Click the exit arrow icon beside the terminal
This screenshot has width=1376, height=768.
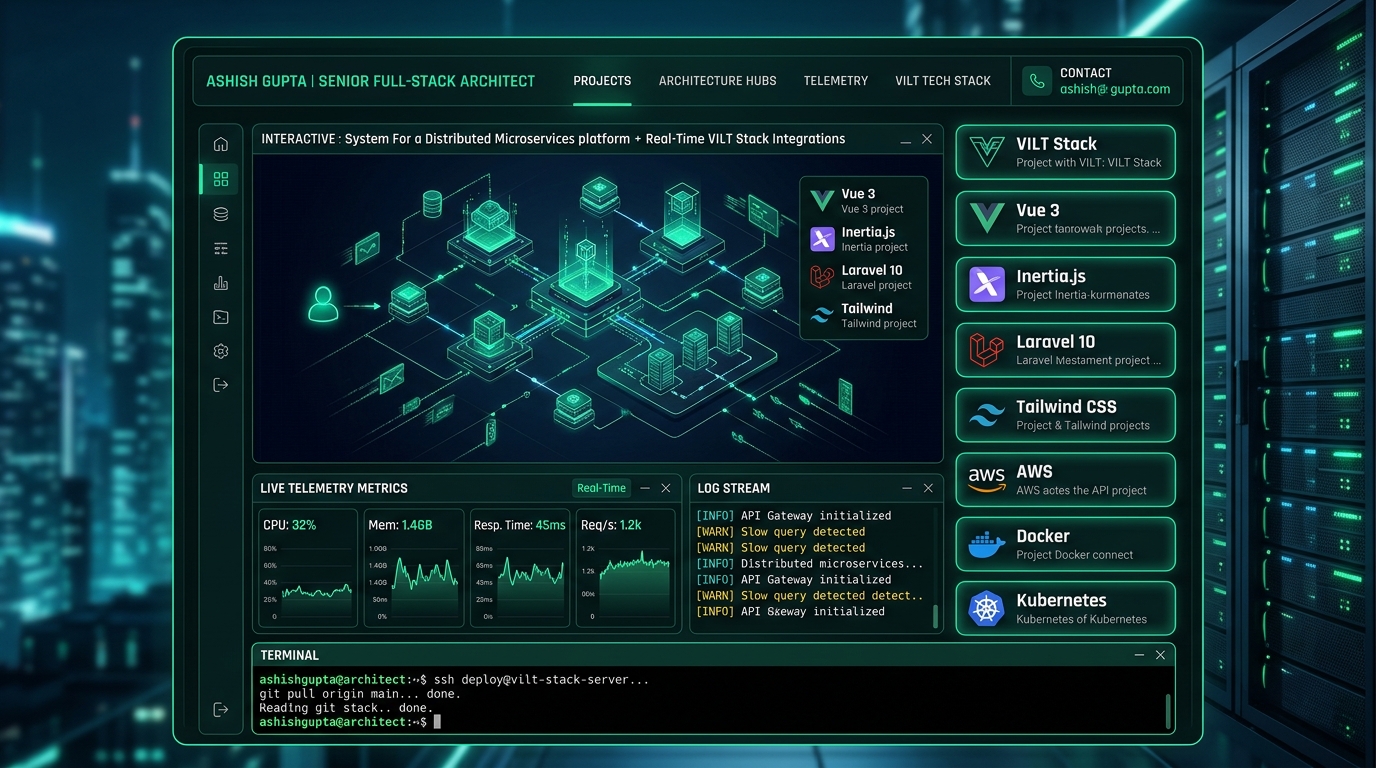221,709
